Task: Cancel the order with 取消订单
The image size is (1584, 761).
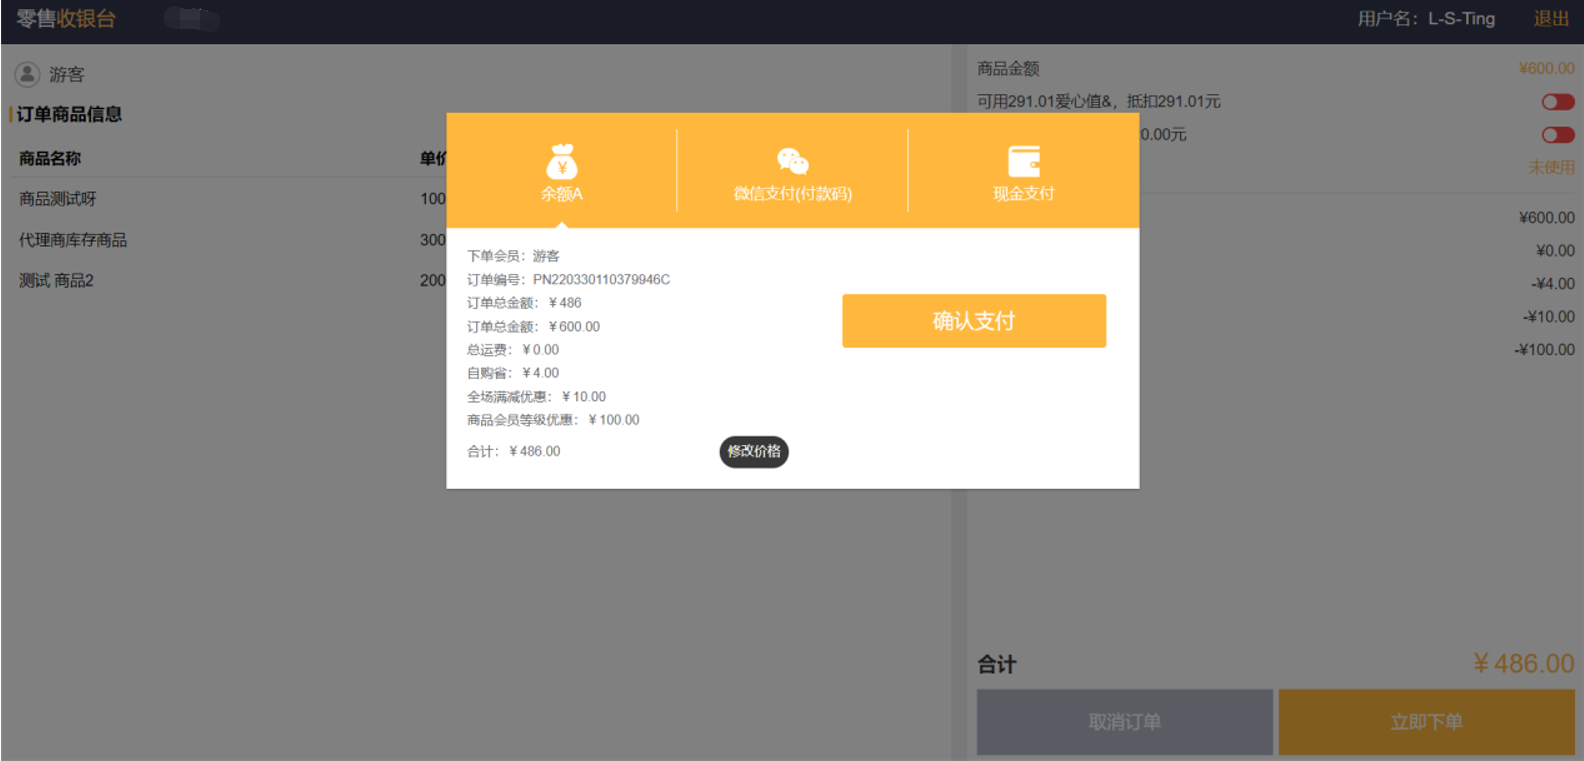Action: 1124,722
